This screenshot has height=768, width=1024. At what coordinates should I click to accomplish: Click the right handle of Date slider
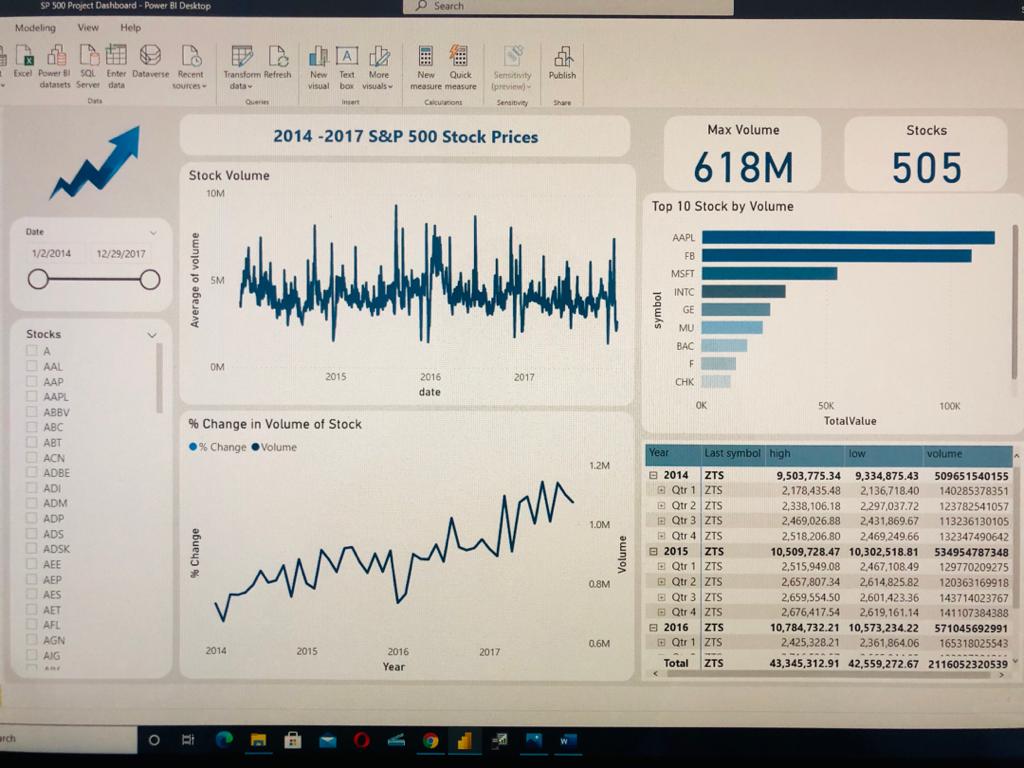[x=150, y=280]
